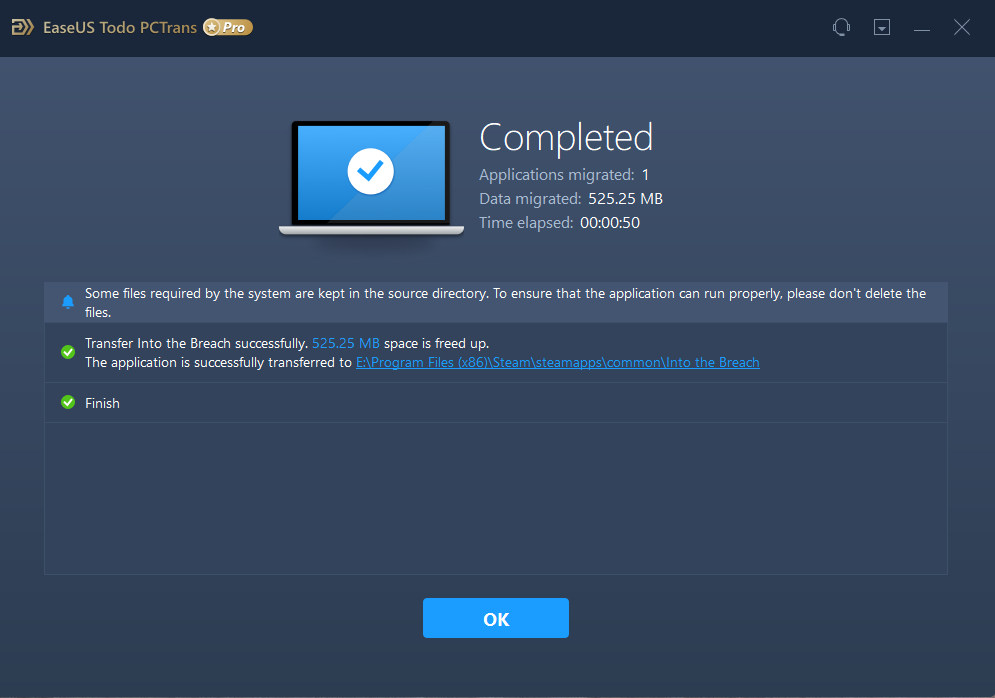Click the laptop checkmark illustration
995x698 pixels.
pos(371,178)
